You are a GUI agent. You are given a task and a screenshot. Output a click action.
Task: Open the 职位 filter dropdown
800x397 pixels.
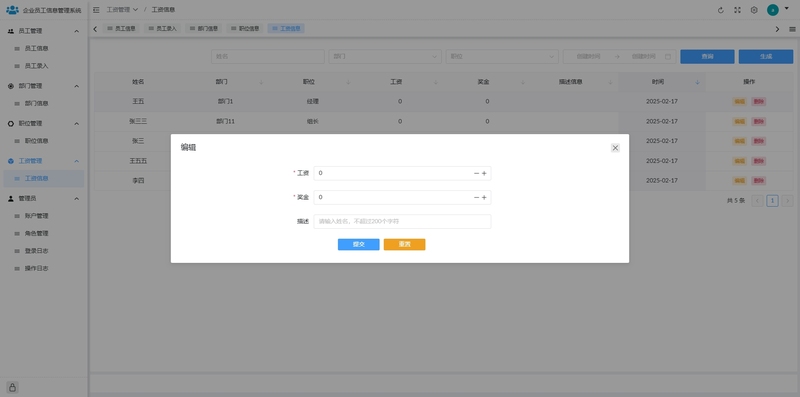[x=502, y=57]
